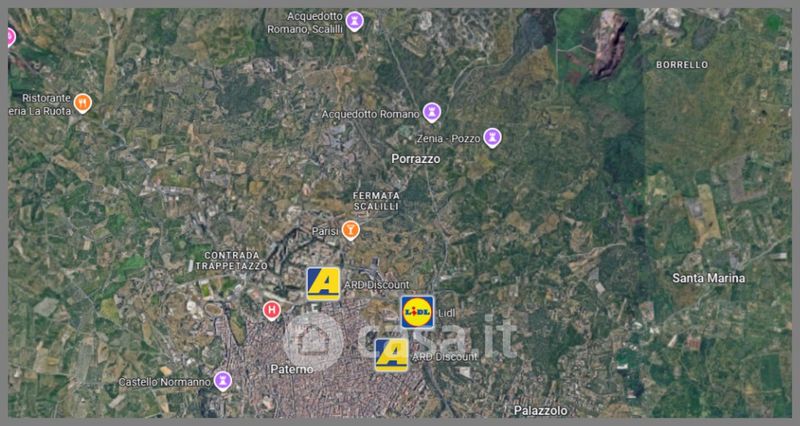This screenshot has height=426, width=800.
Task: Click the FERMATA SCALILLI stop label
Action: click(377, 201)
